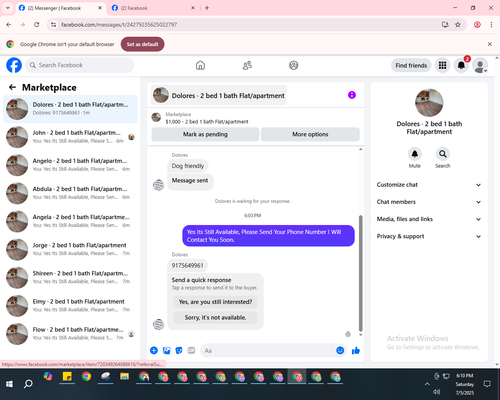Open Flow's conversation in the list
Screen dimensions: 500x400
click(70, 334)
